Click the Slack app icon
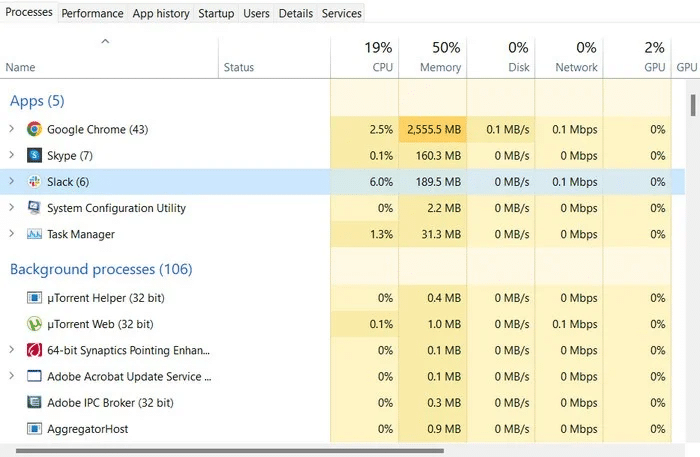 pyautogui.click(x=34, y=182)
